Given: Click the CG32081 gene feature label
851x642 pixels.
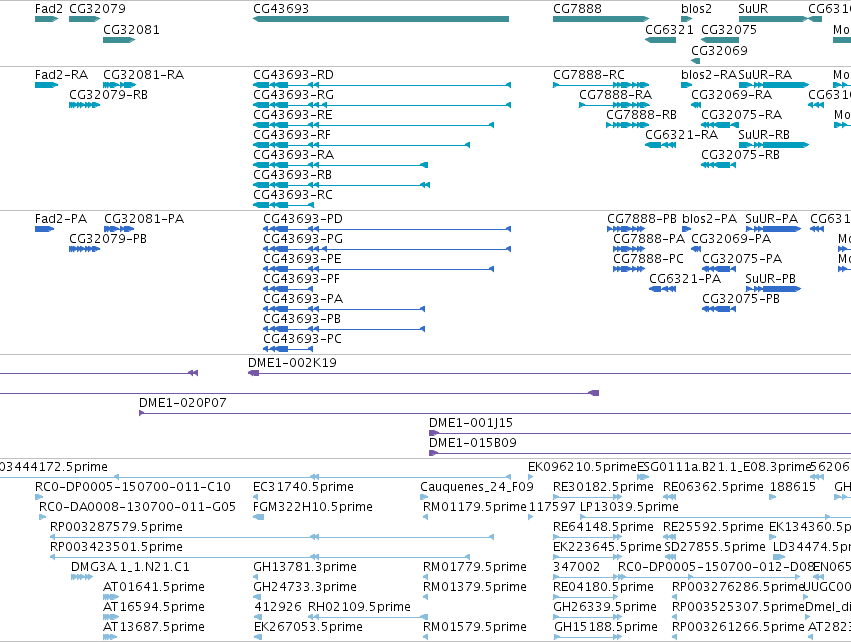Looking at the screenshot, I should 131,29.
